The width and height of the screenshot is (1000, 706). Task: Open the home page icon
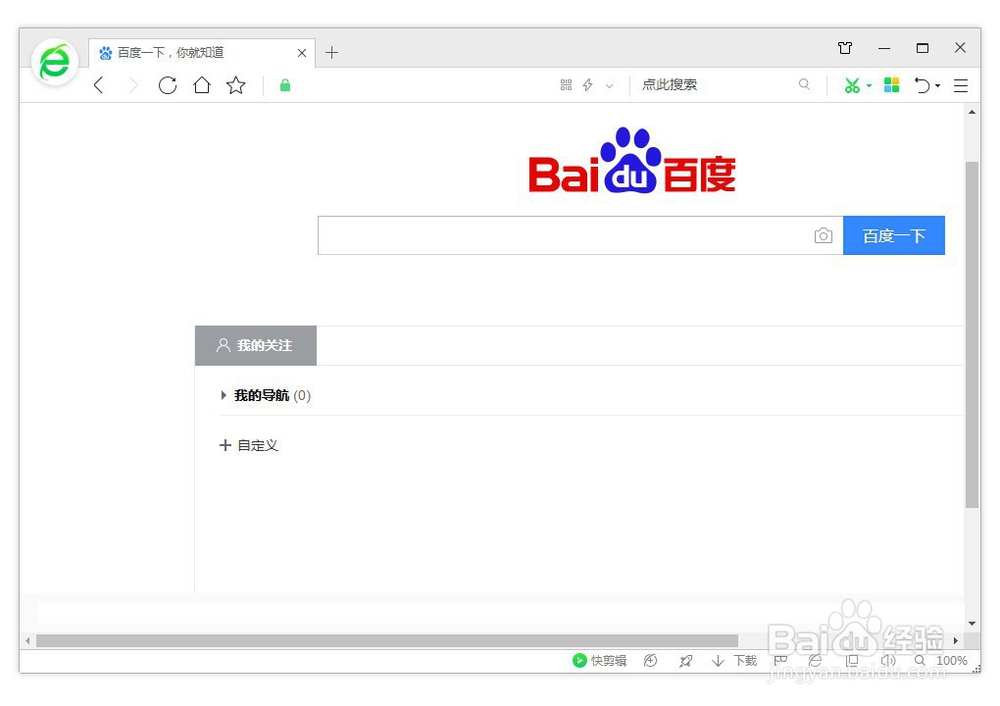[x=202, y=85]
